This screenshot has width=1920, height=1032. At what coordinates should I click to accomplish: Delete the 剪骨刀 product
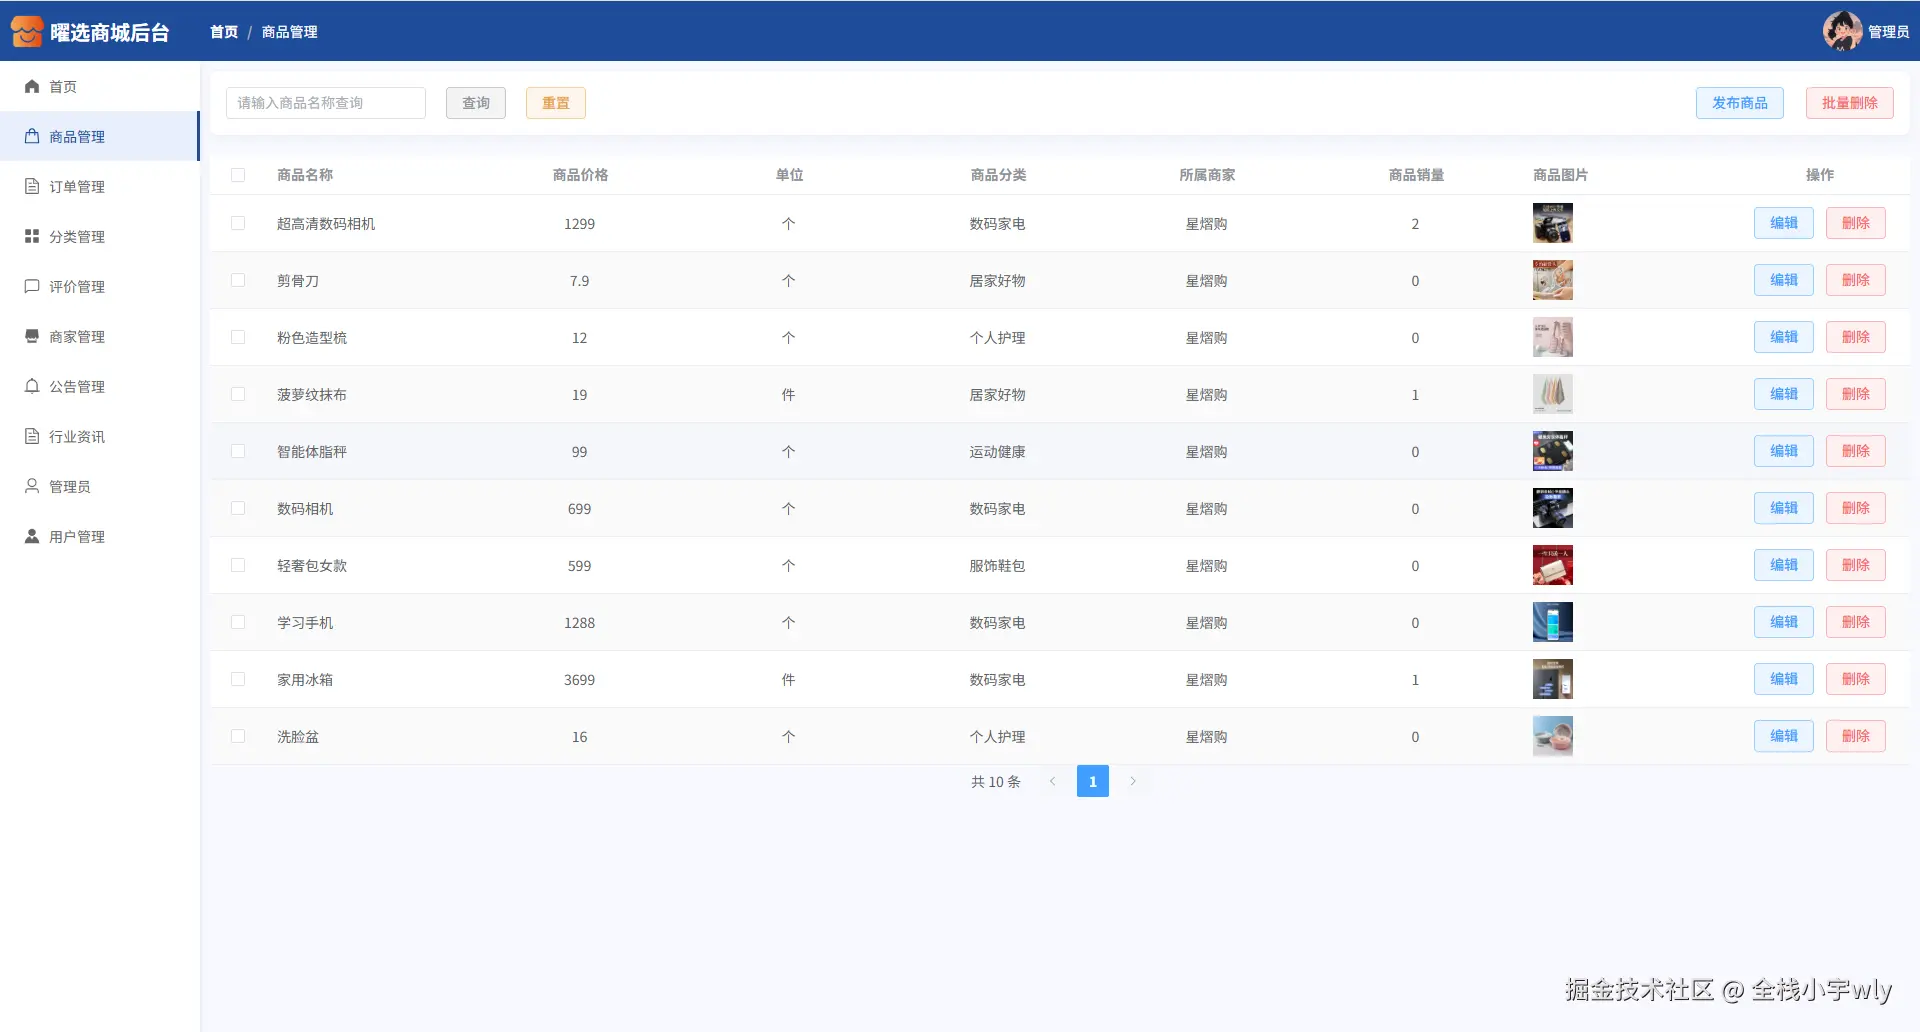pyautogui.click(x=1856, y=280)
